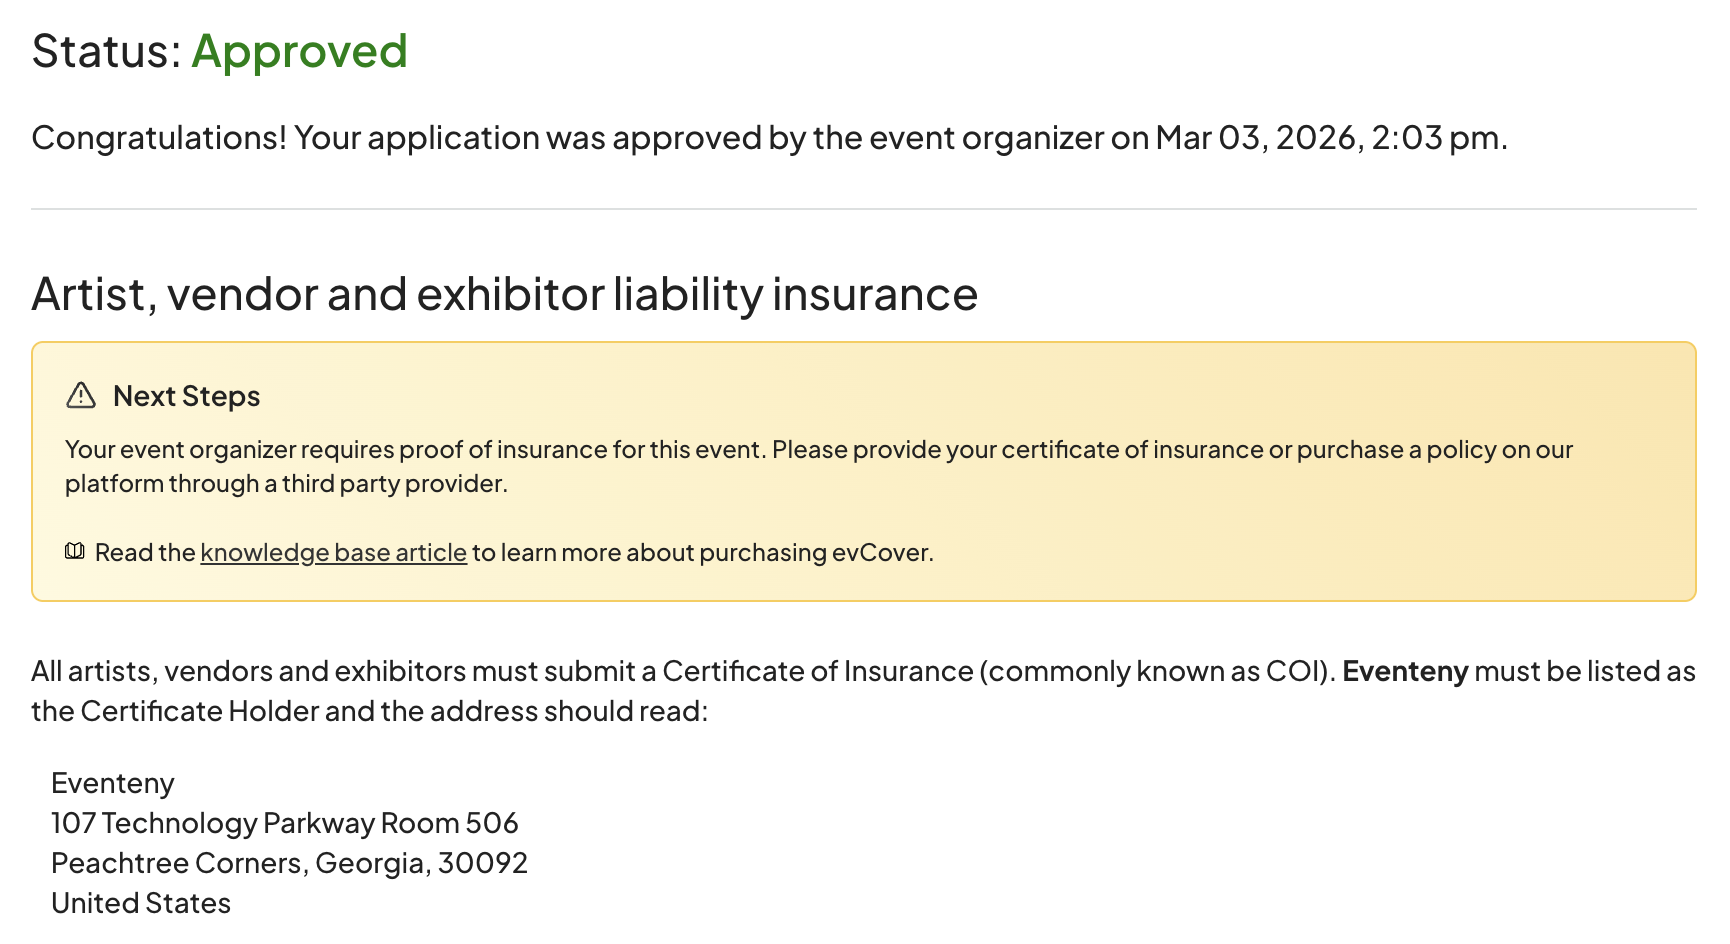Click the horizontal divider below the status
1730x944 pixels.
863,209
